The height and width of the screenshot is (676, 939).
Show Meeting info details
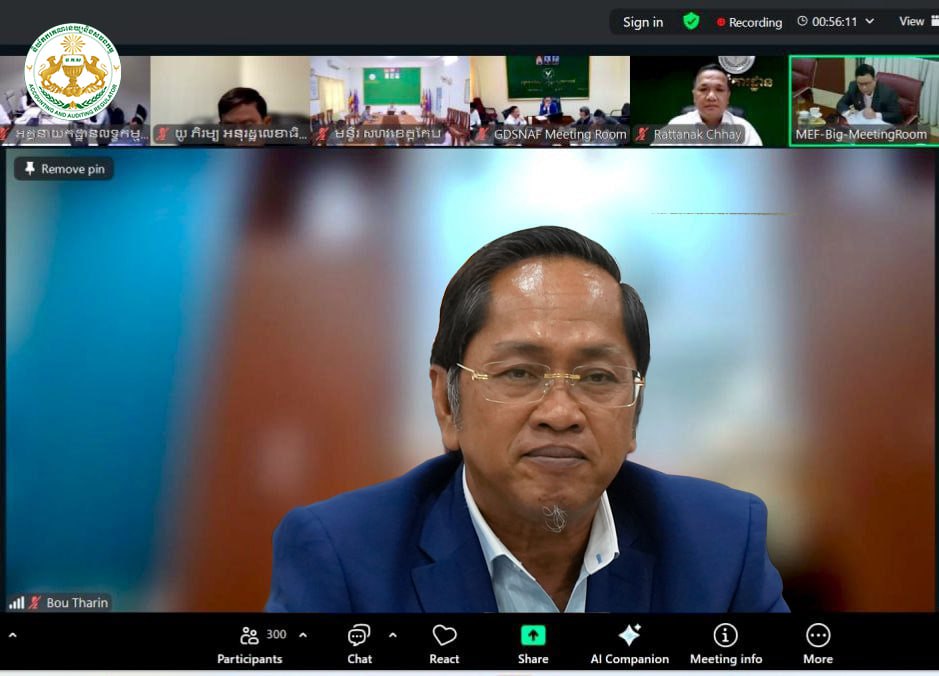725,644
